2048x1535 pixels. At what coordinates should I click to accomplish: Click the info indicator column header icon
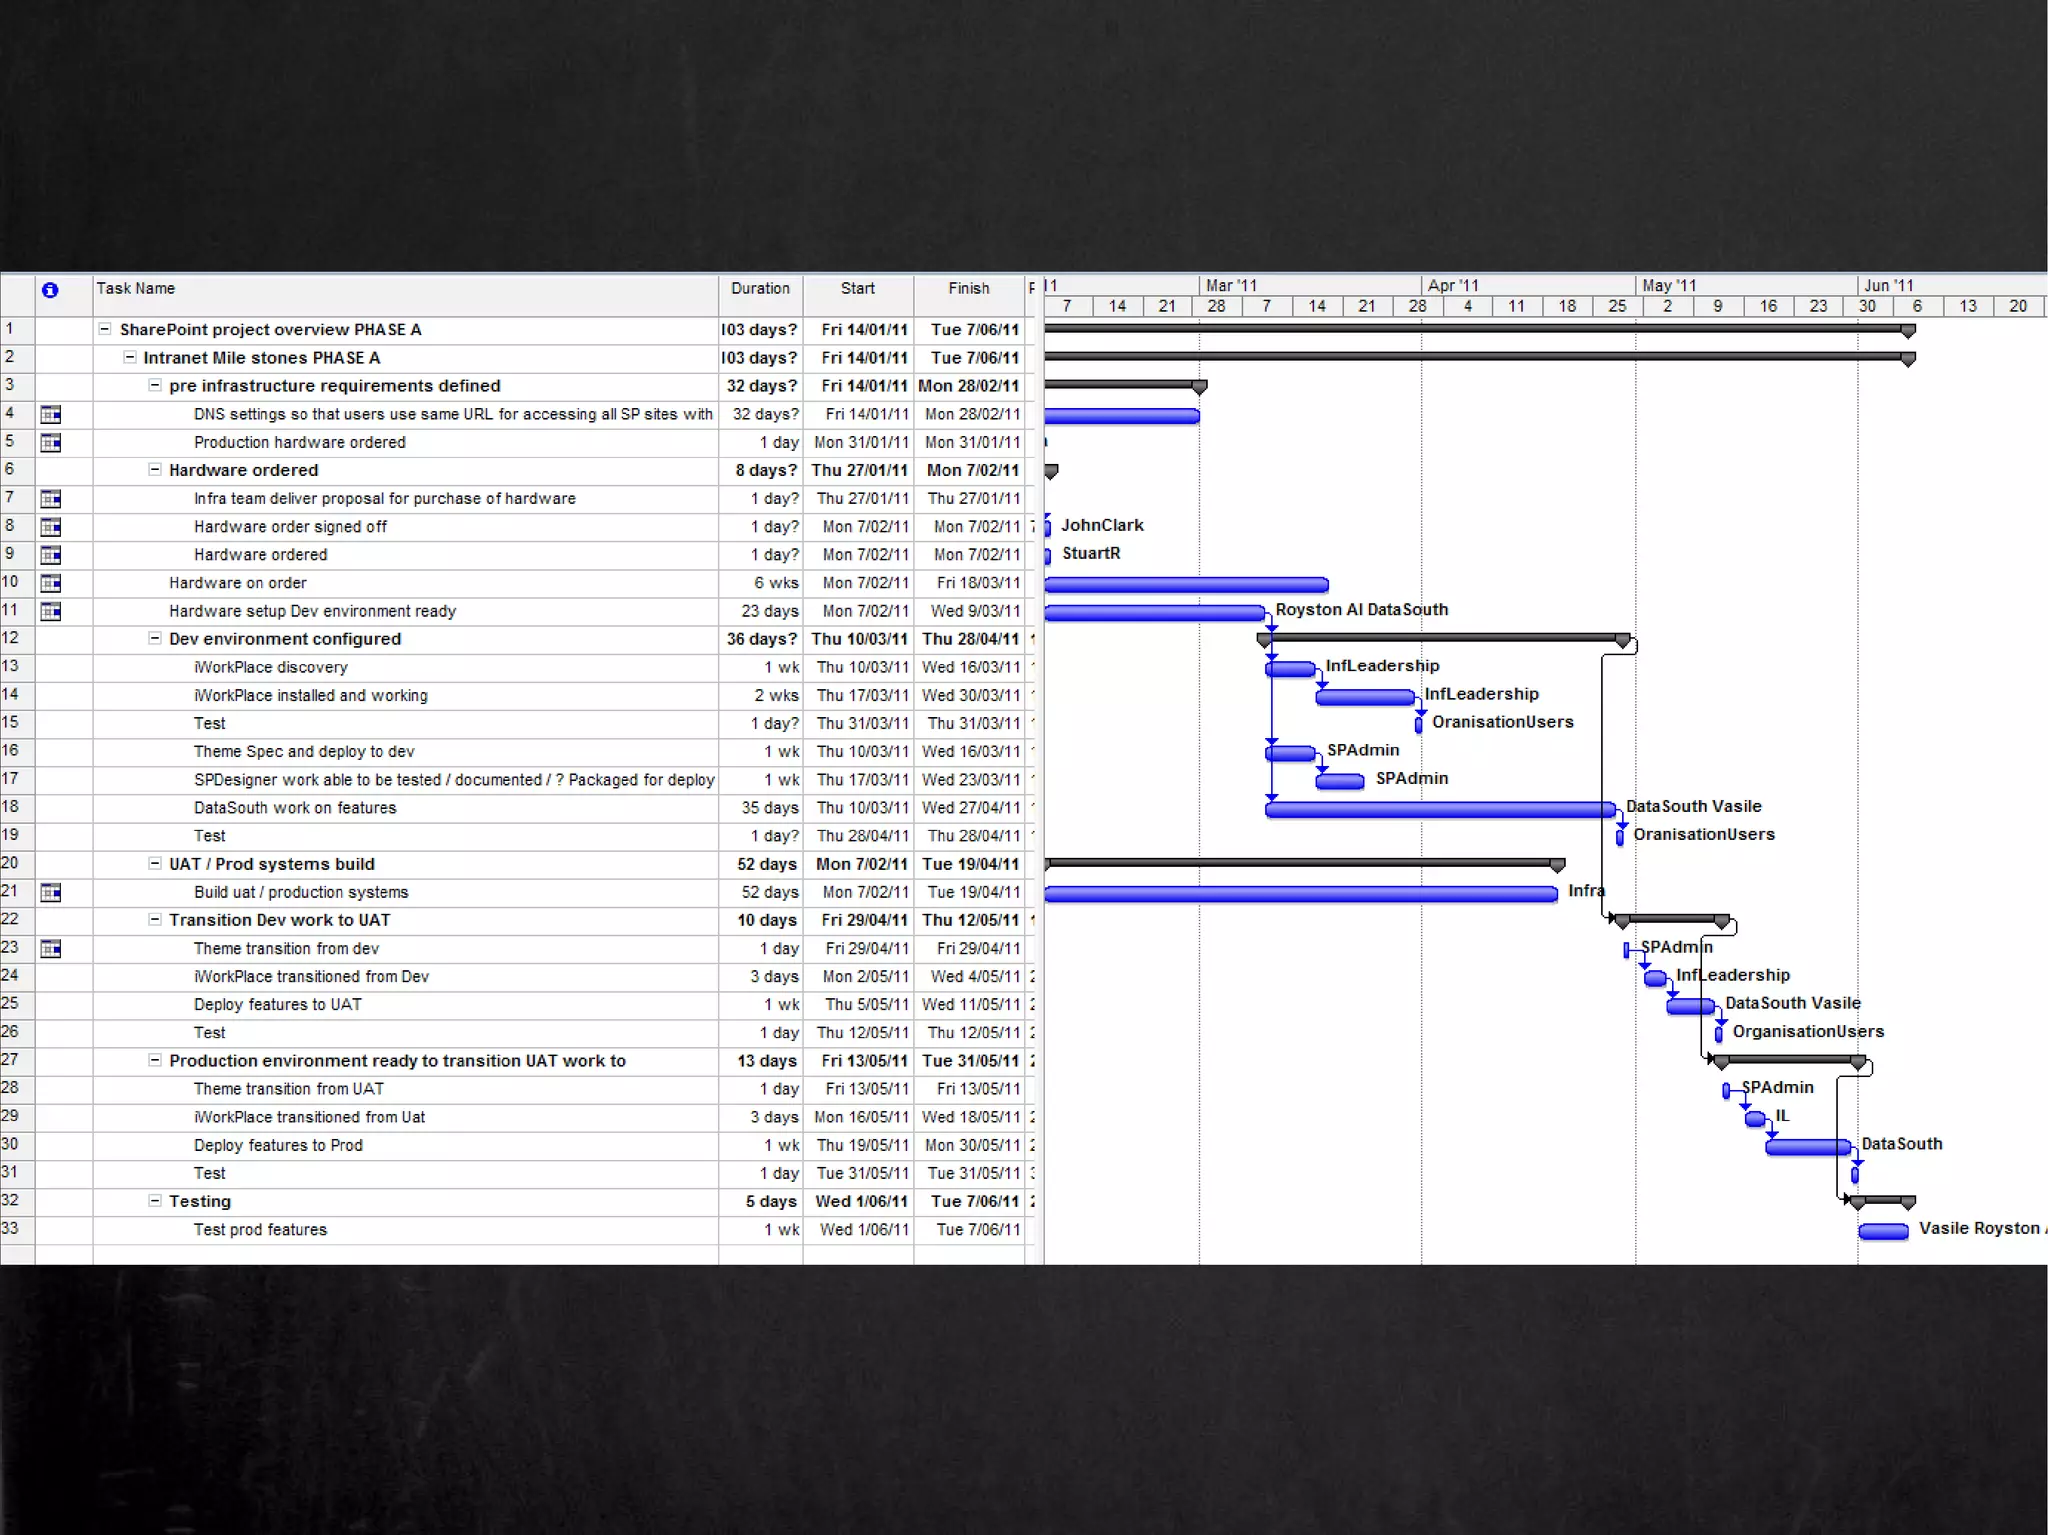[50, 290]
